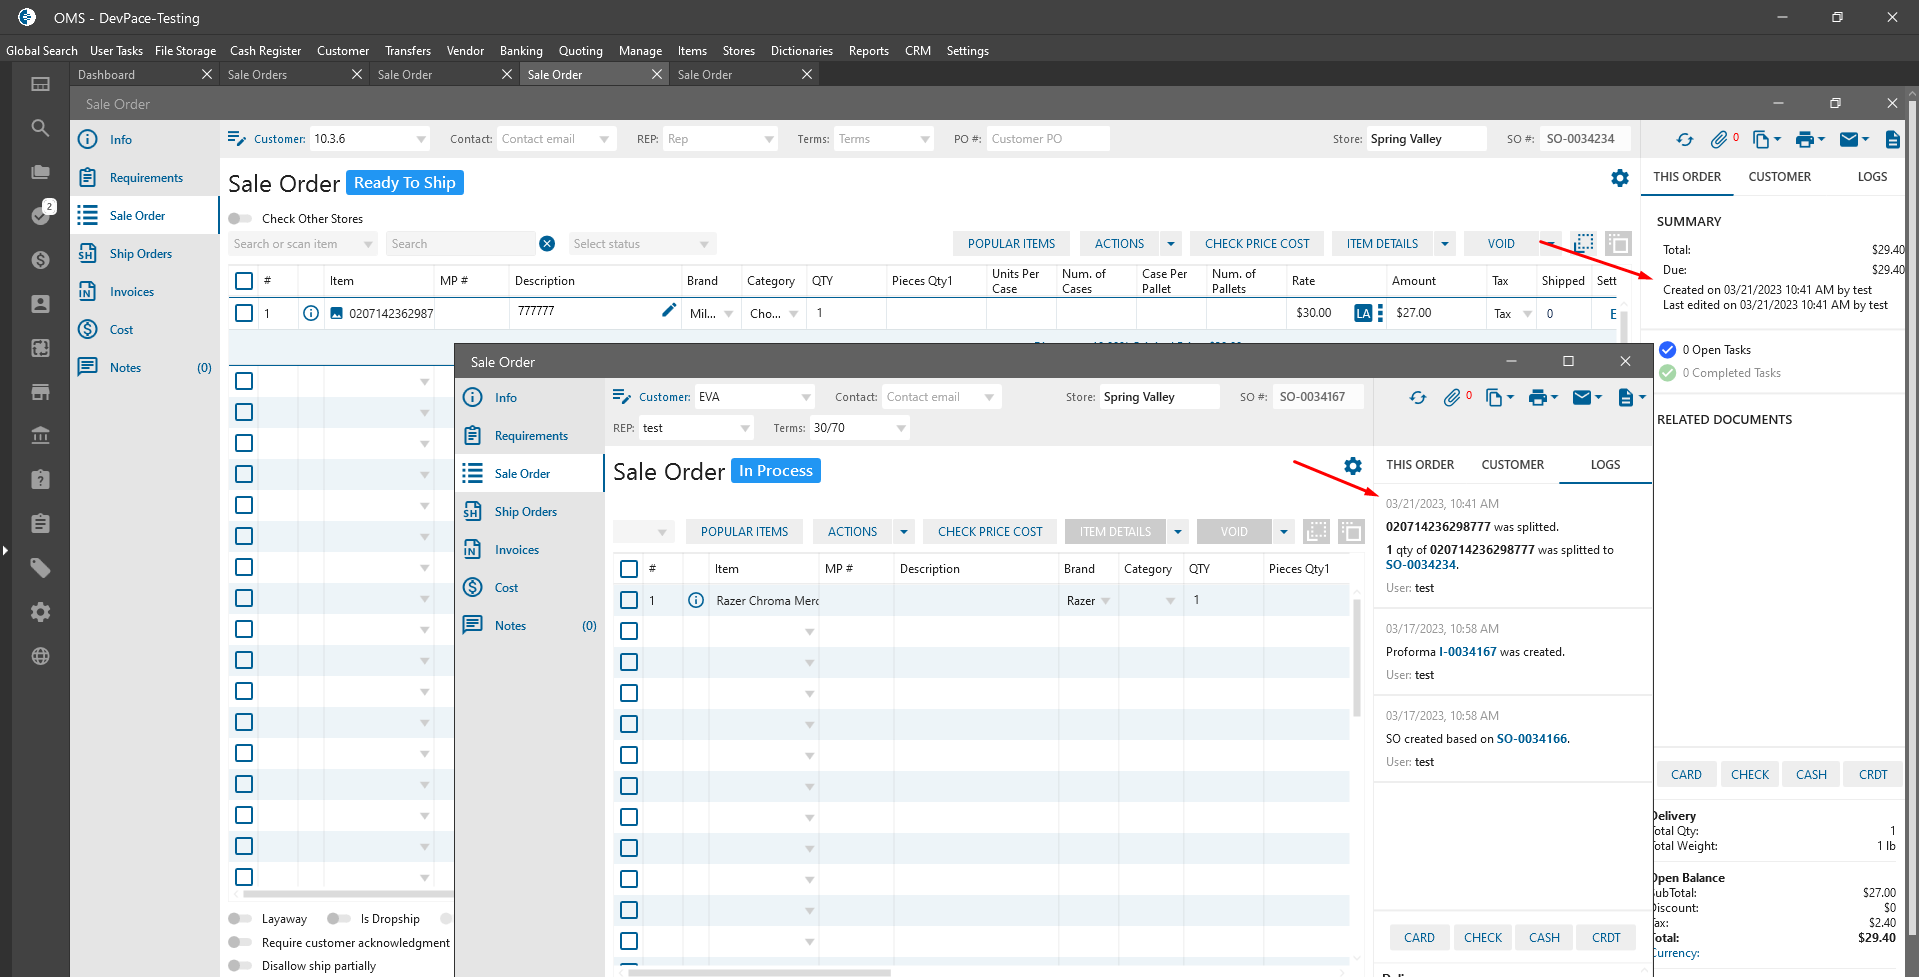
Task: Open the Terms dropdown showing 30/70
Action: (x=901, y=428)
